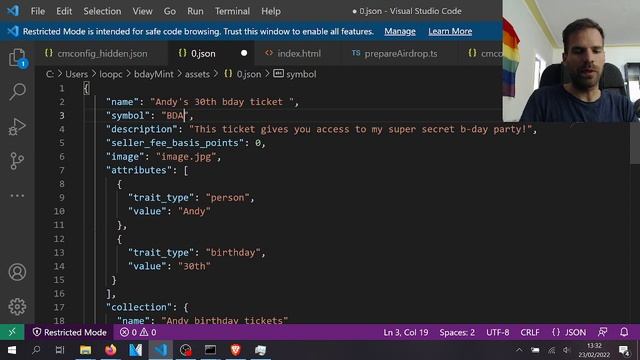Switch to prepareAirdrop.ts tab
This screenshot has height=360, width=640.
coord(400,53)
